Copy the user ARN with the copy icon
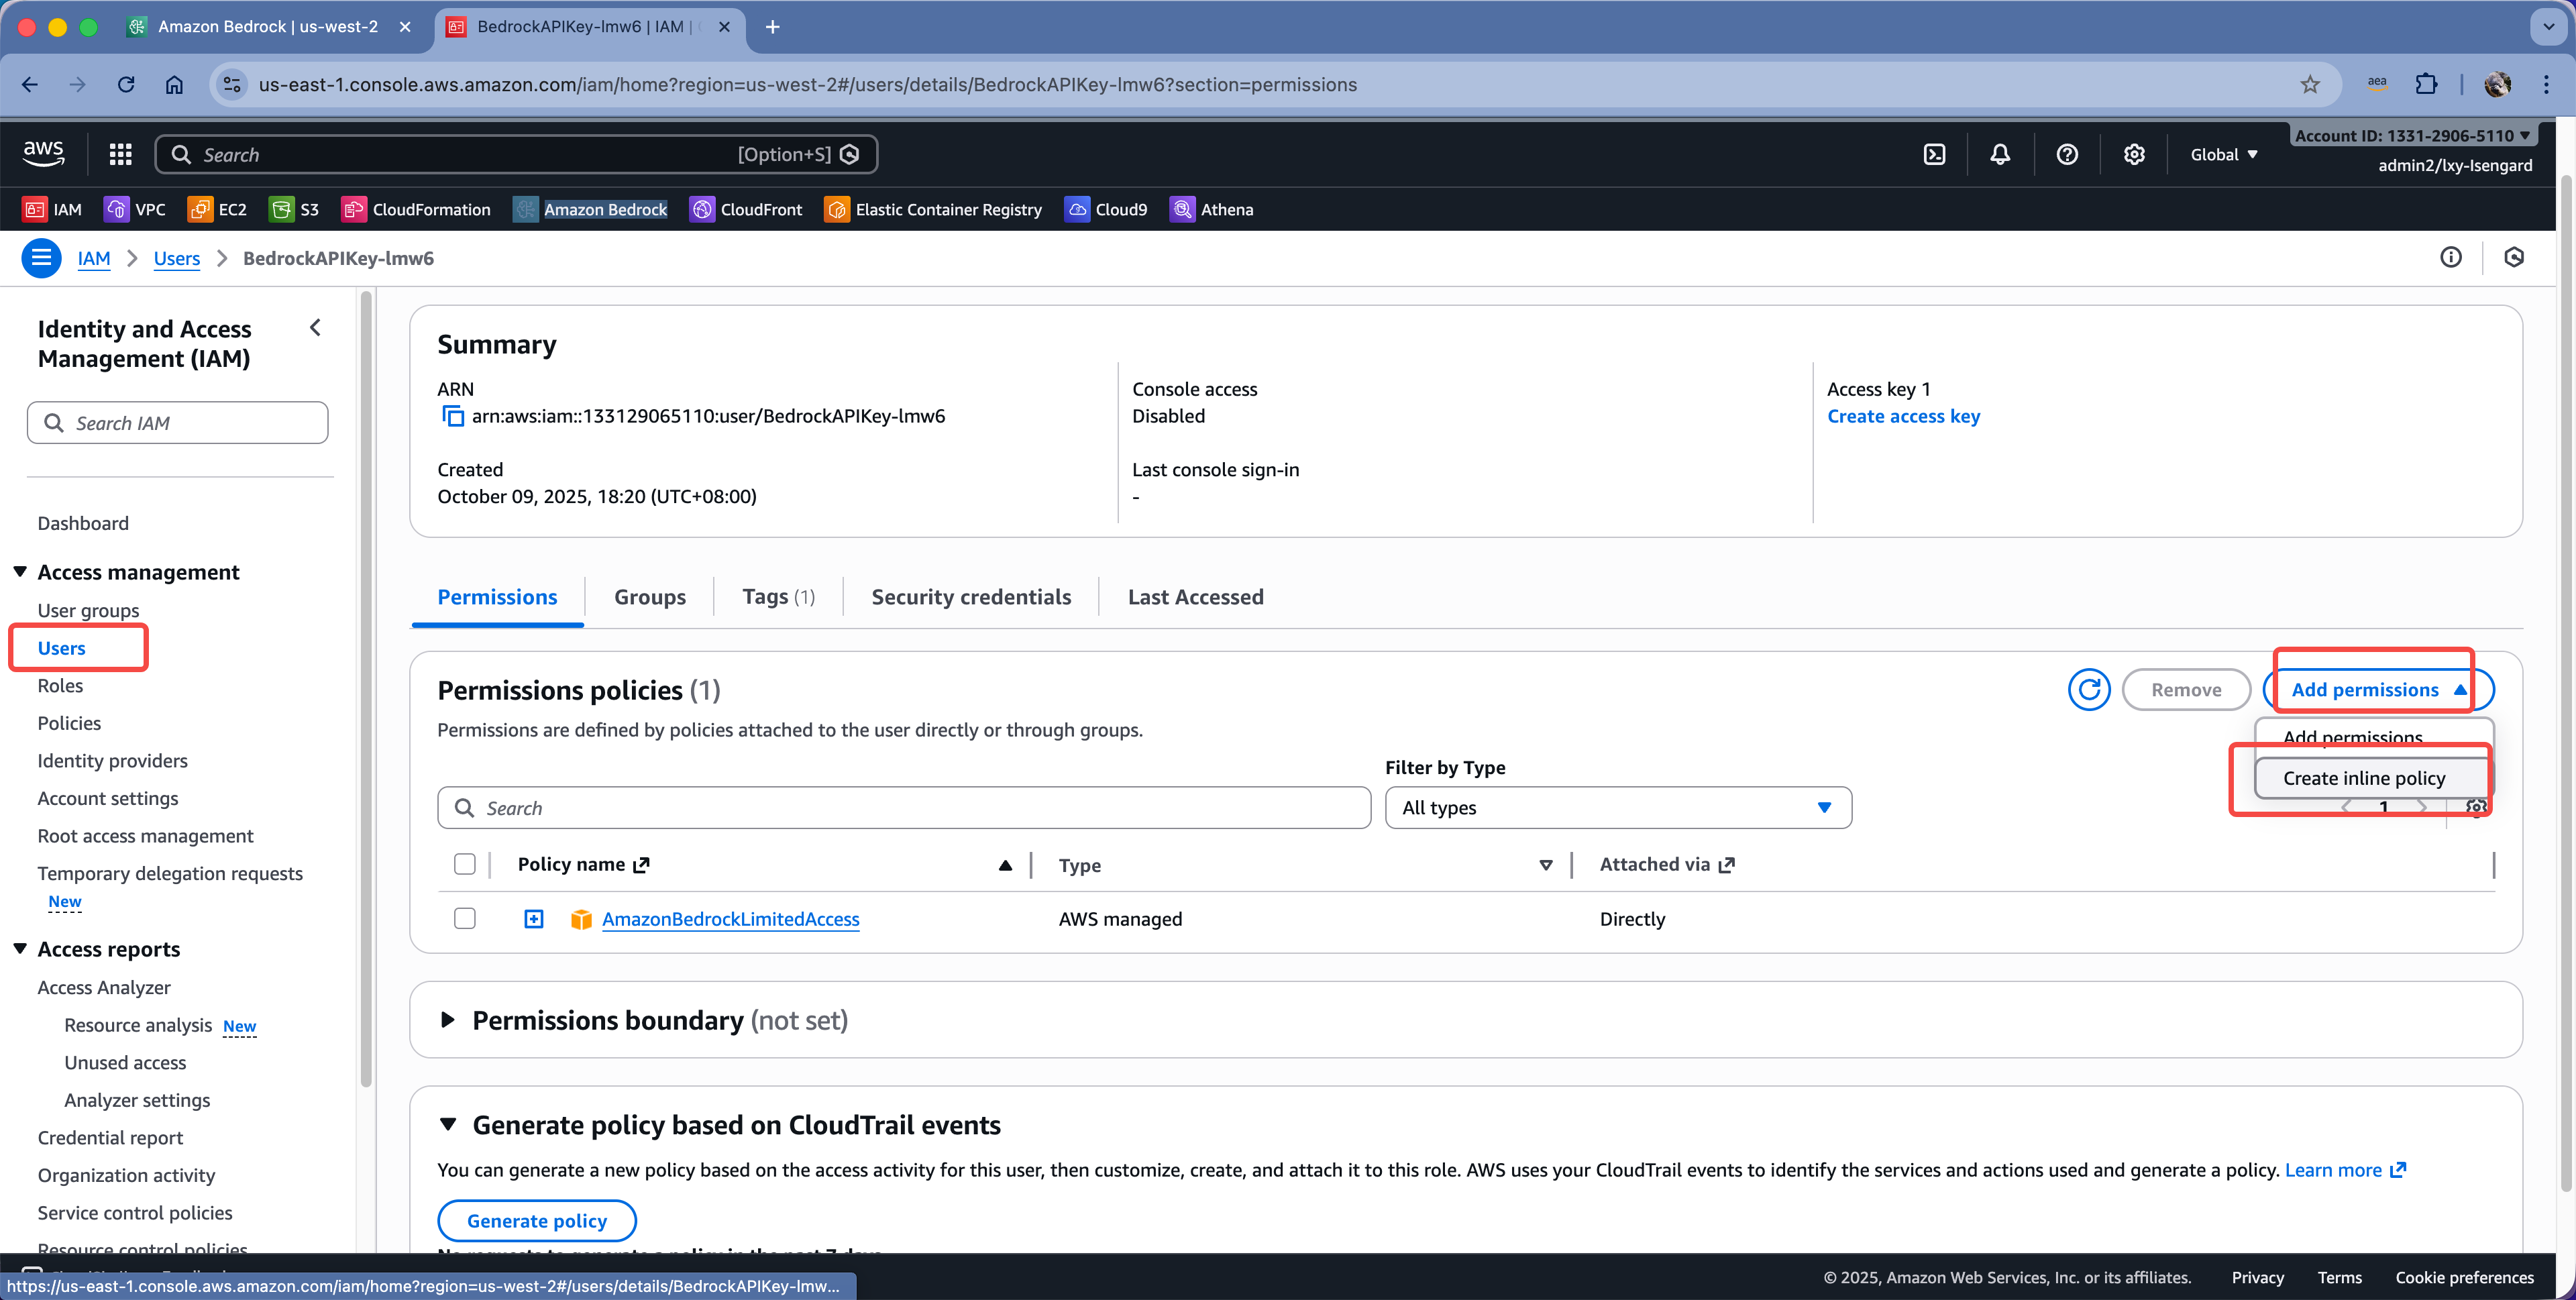2576x1300 pixels. coord(453,416)
